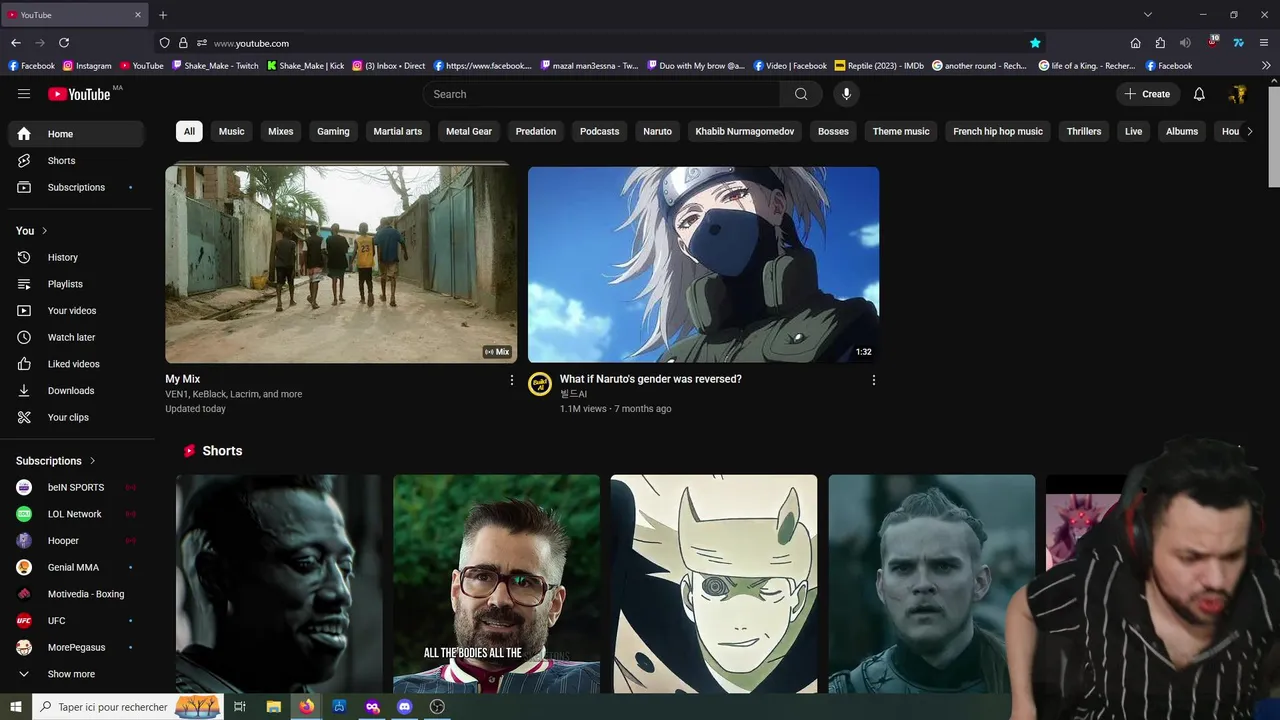Viewport: 1280px width, 720px height.
Task: Open Liked videos in the sidebar
Action: [x=78, y=364]
